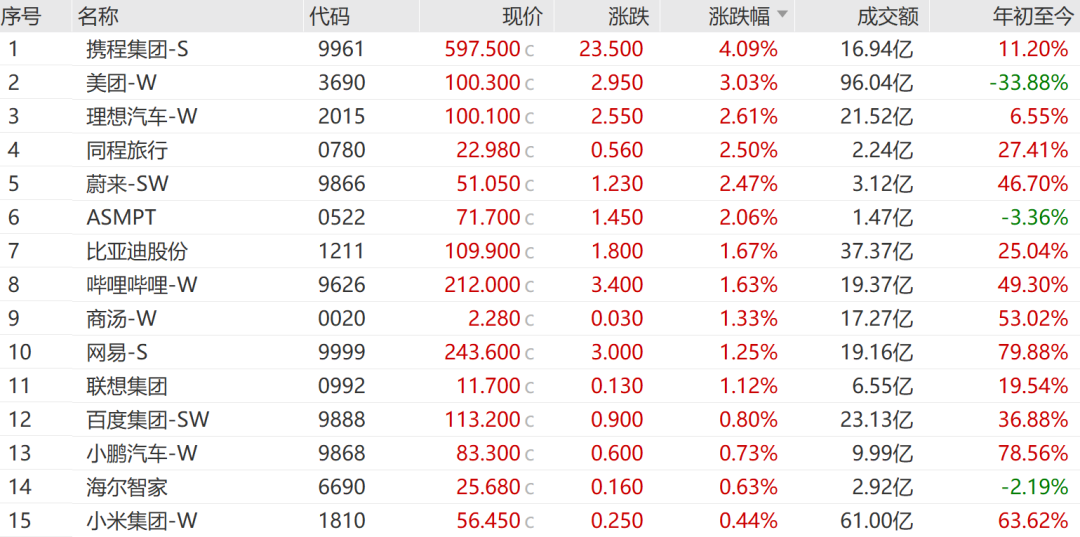Select the 小米集团-W row name
The image size is (1080, 537).
click(142, 521)
